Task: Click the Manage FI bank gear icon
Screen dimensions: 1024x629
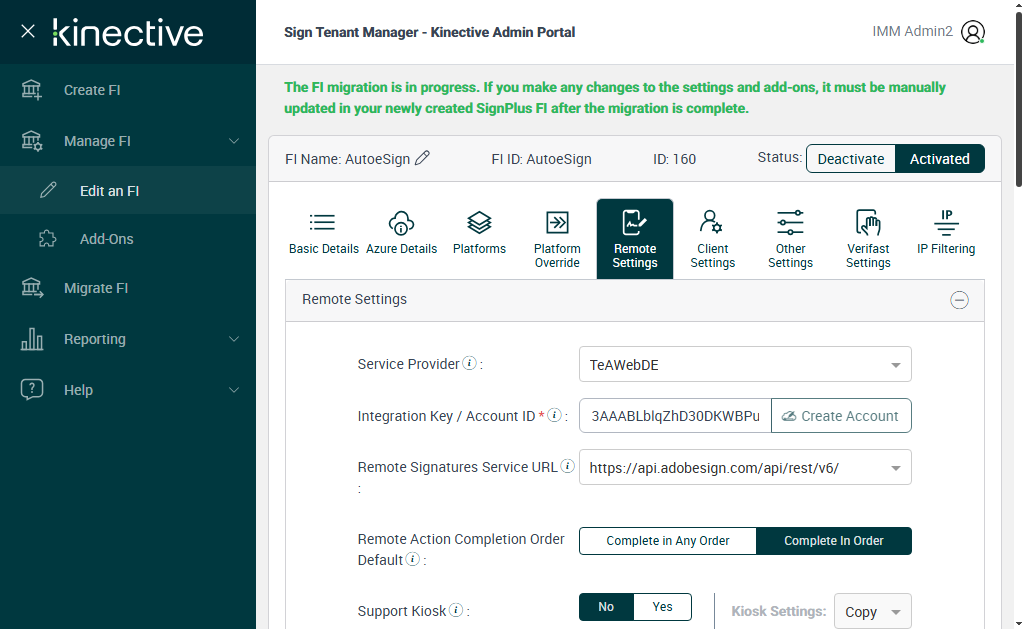Action: [x=31, y=140]
